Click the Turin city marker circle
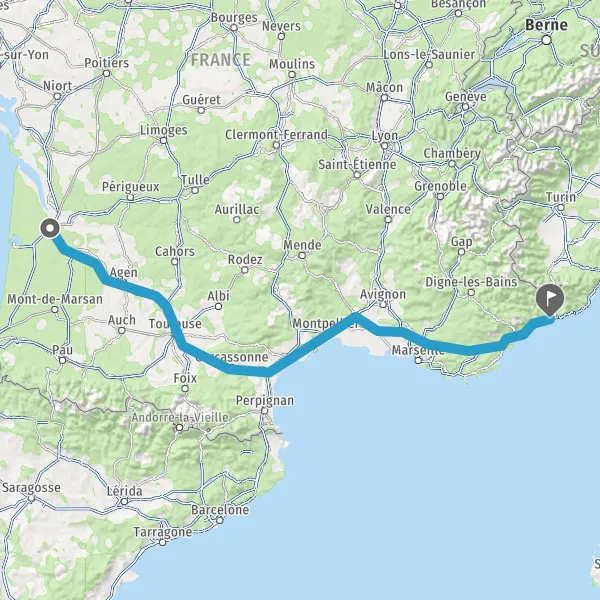Screen dimensions: 600x600 pos(561,207)
